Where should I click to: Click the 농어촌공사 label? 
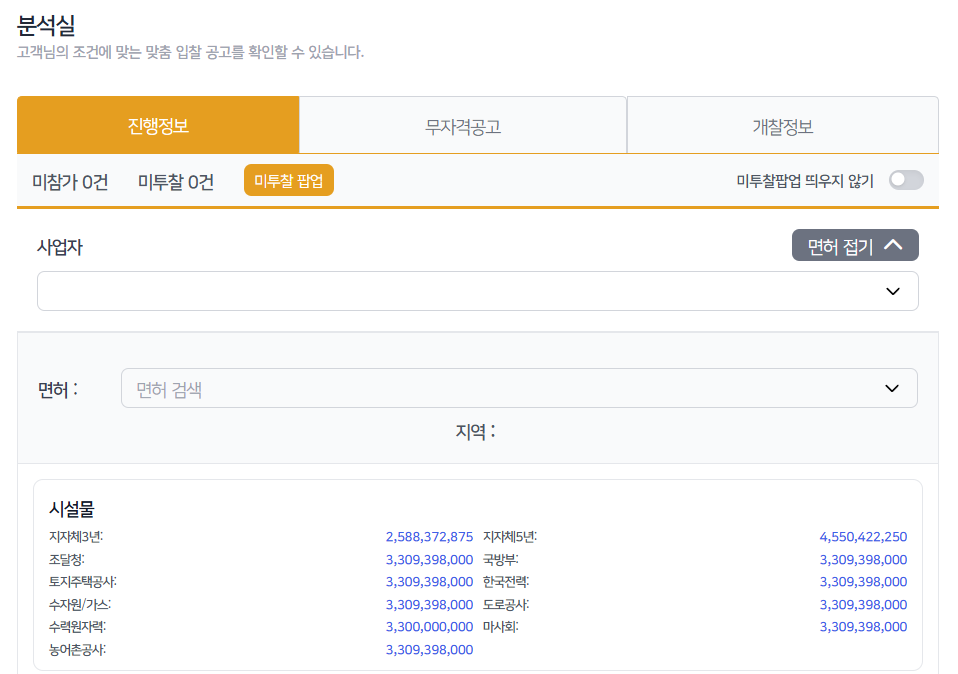coord(77,650)
